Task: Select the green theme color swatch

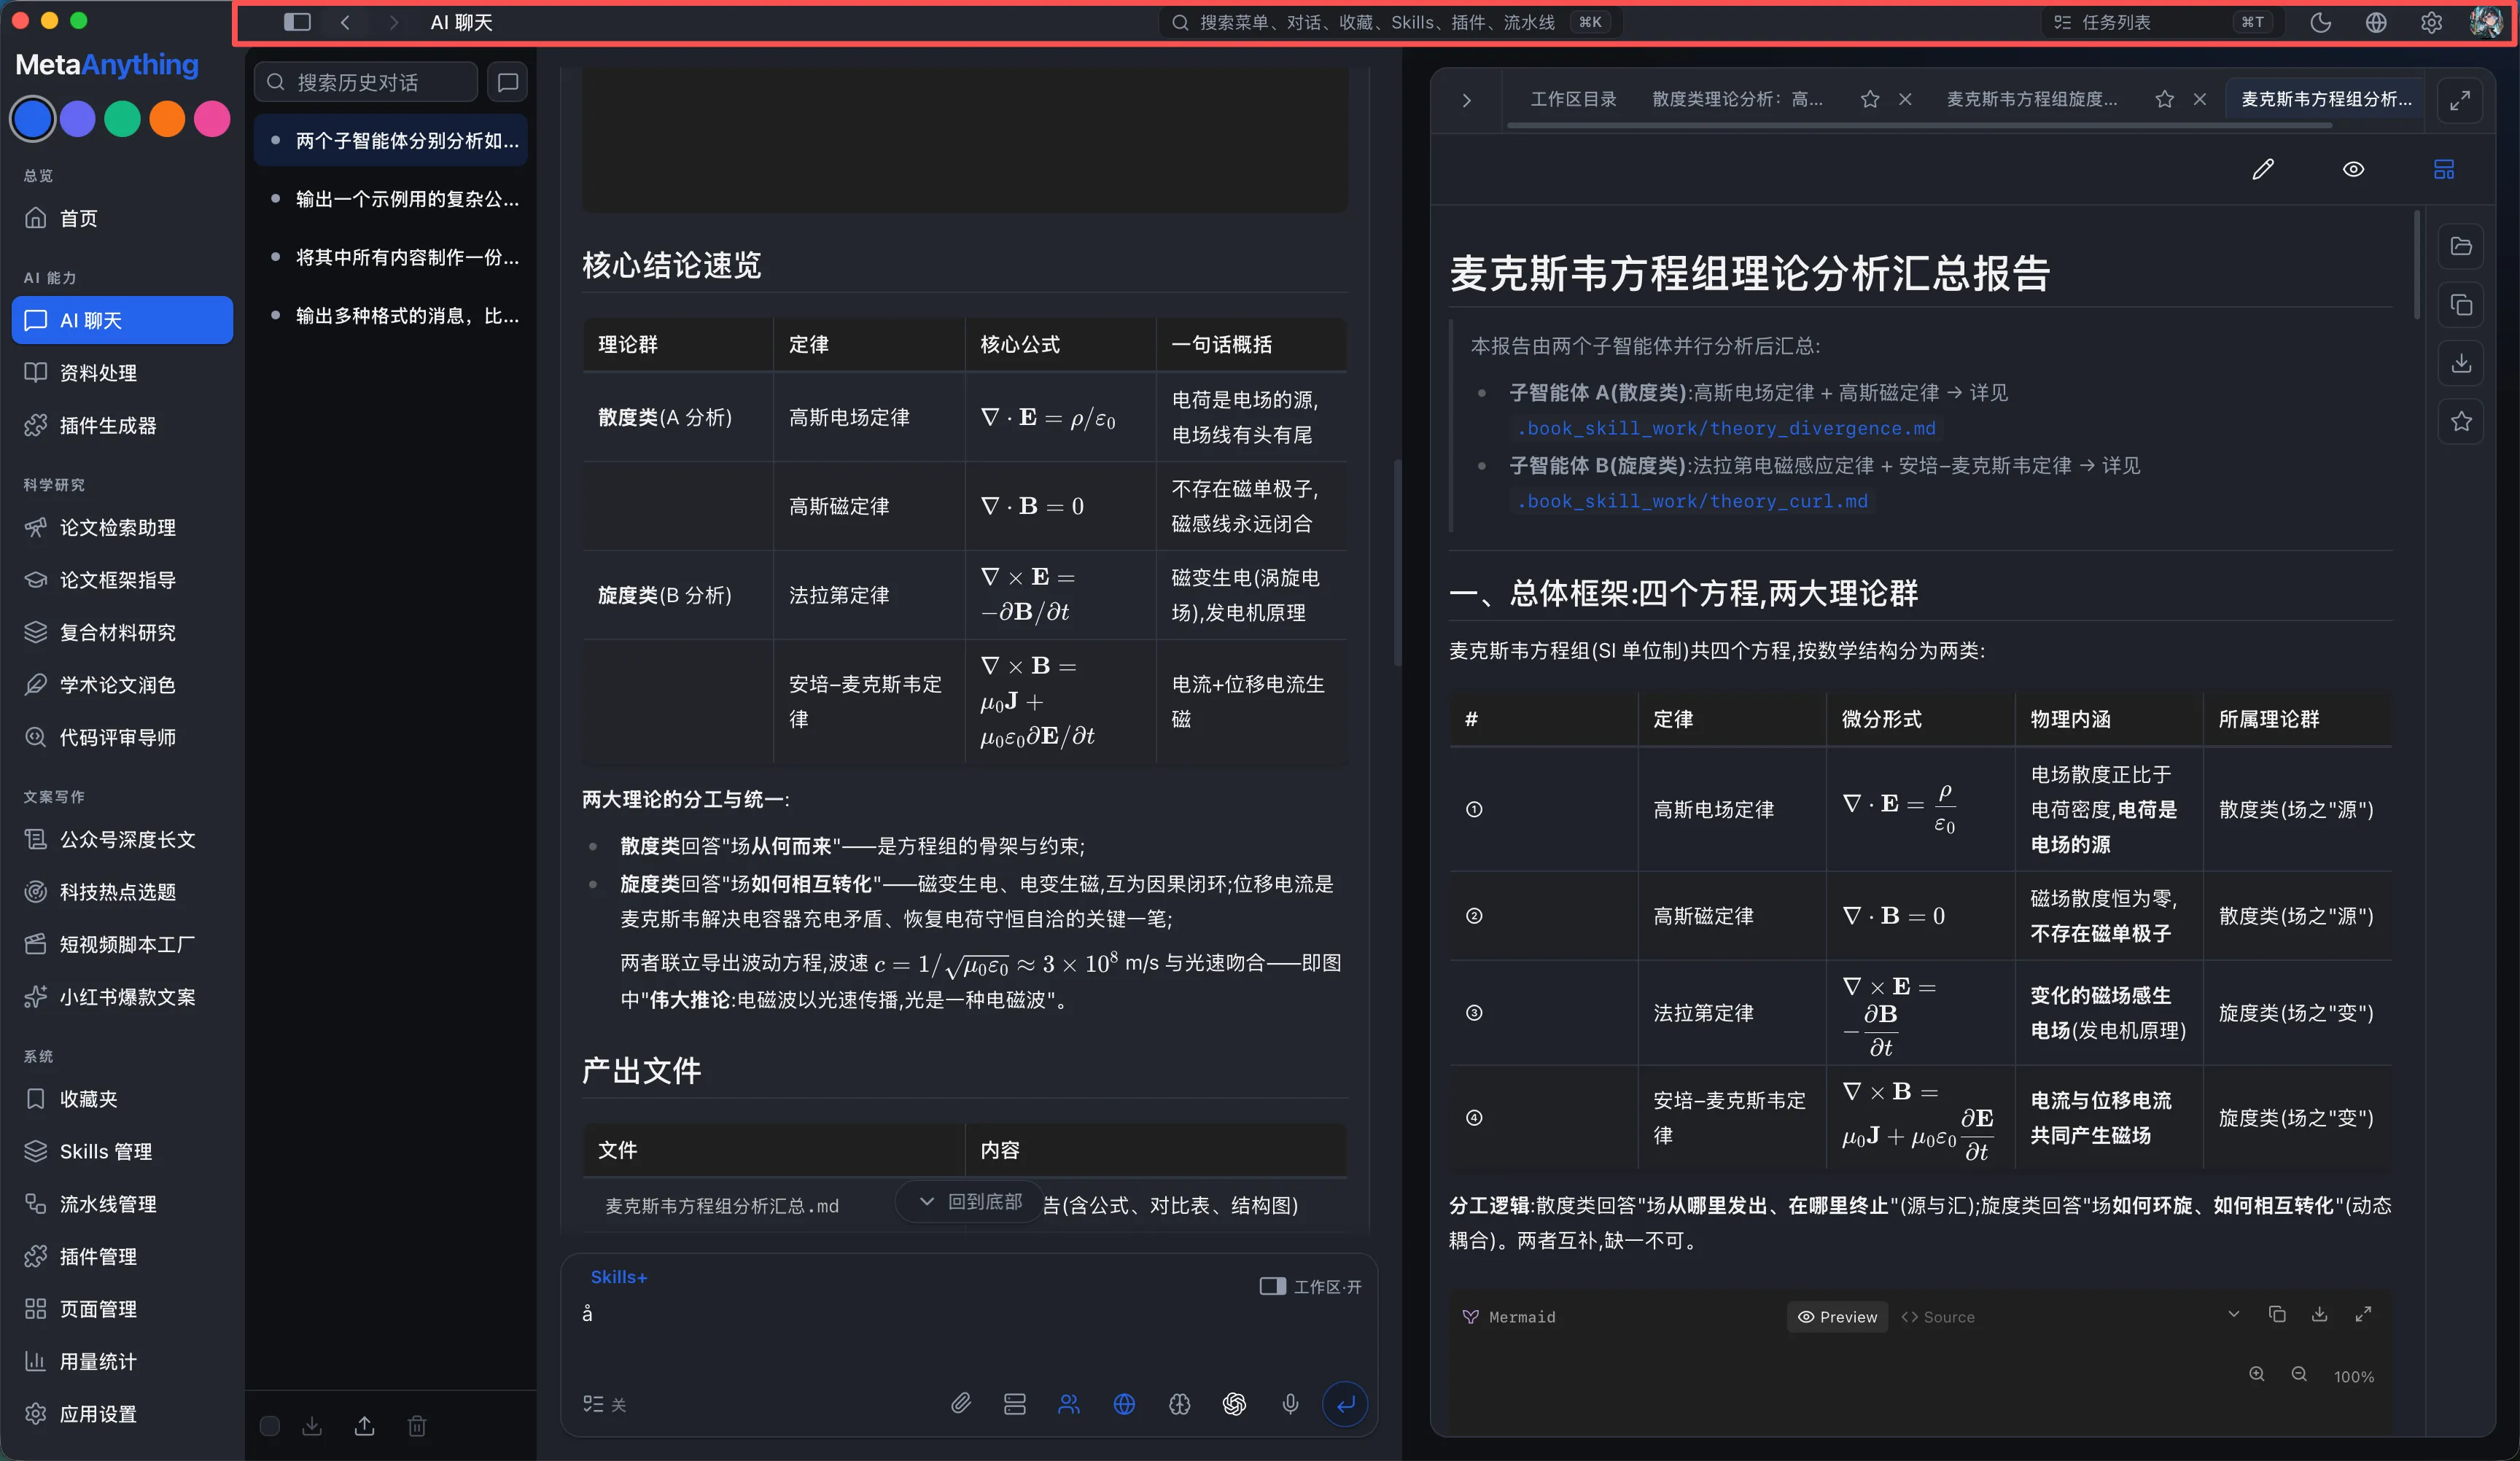Action: click(122, 119)
